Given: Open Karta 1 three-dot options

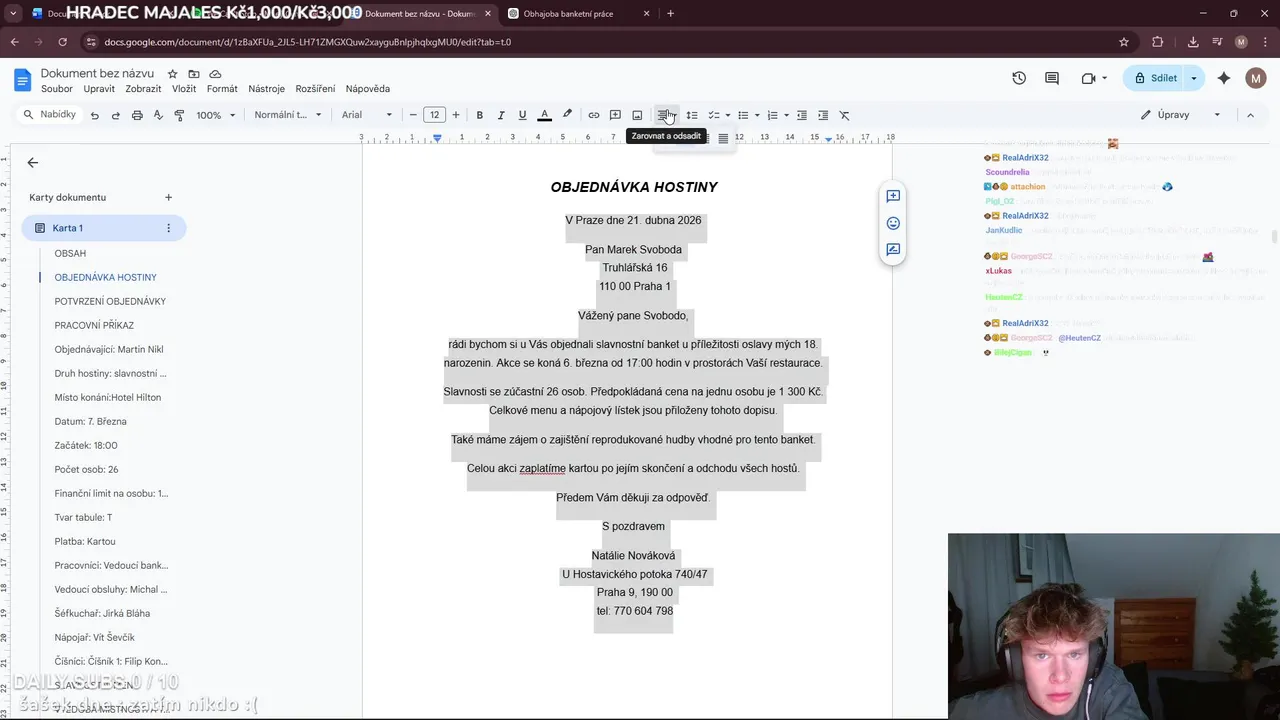Looking at the screenshot, I should pyautogui.click(x=168, y=228).
